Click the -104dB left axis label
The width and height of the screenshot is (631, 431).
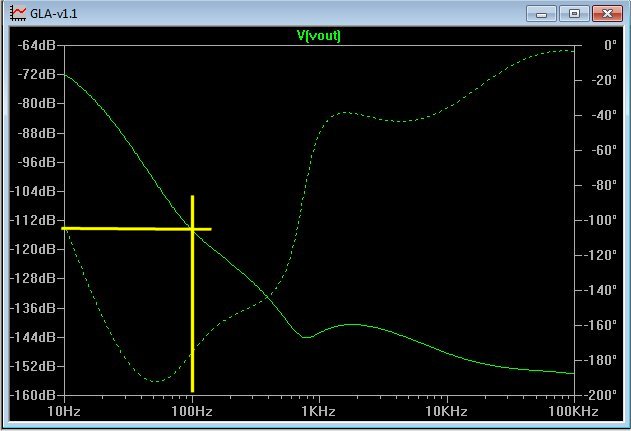(x=33, y=191)
